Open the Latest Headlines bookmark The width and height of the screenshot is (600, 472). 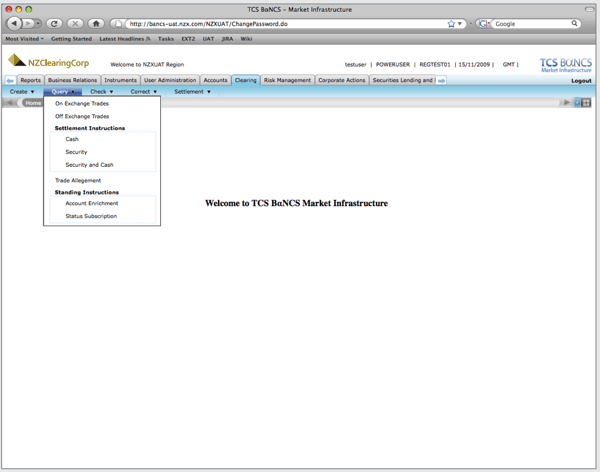click(125, 39)
